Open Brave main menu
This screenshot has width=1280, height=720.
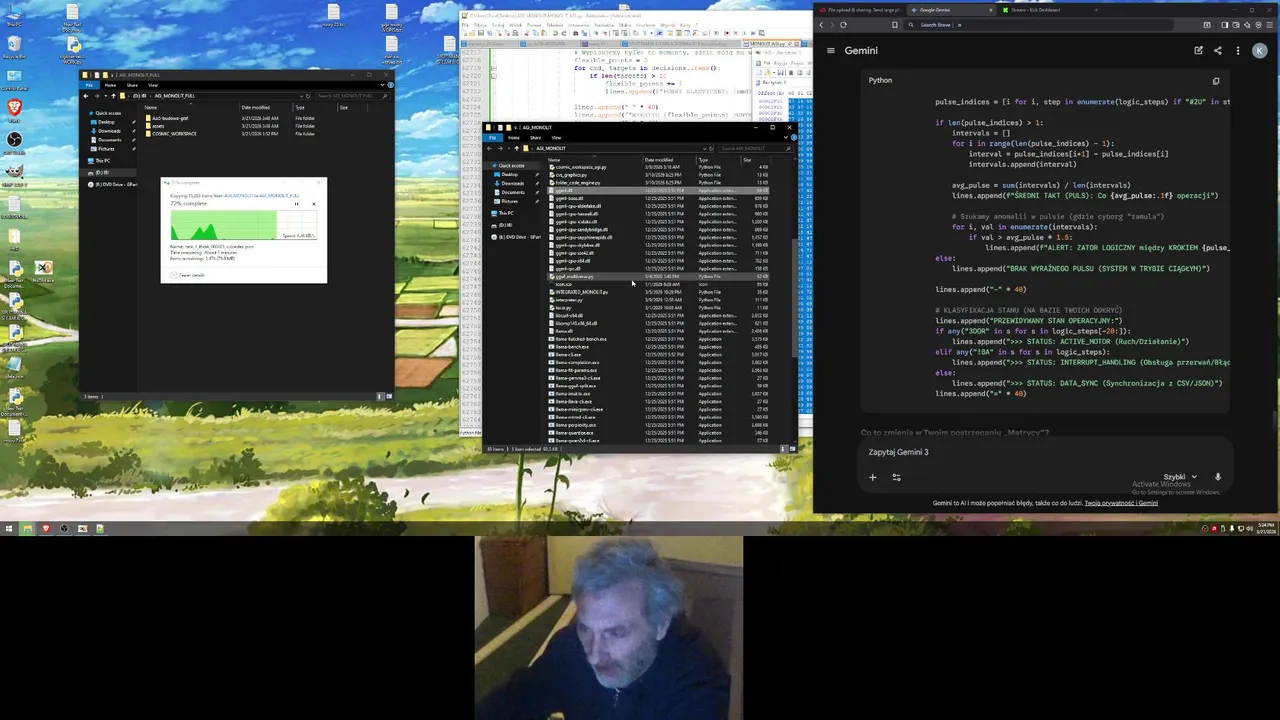1269,25
